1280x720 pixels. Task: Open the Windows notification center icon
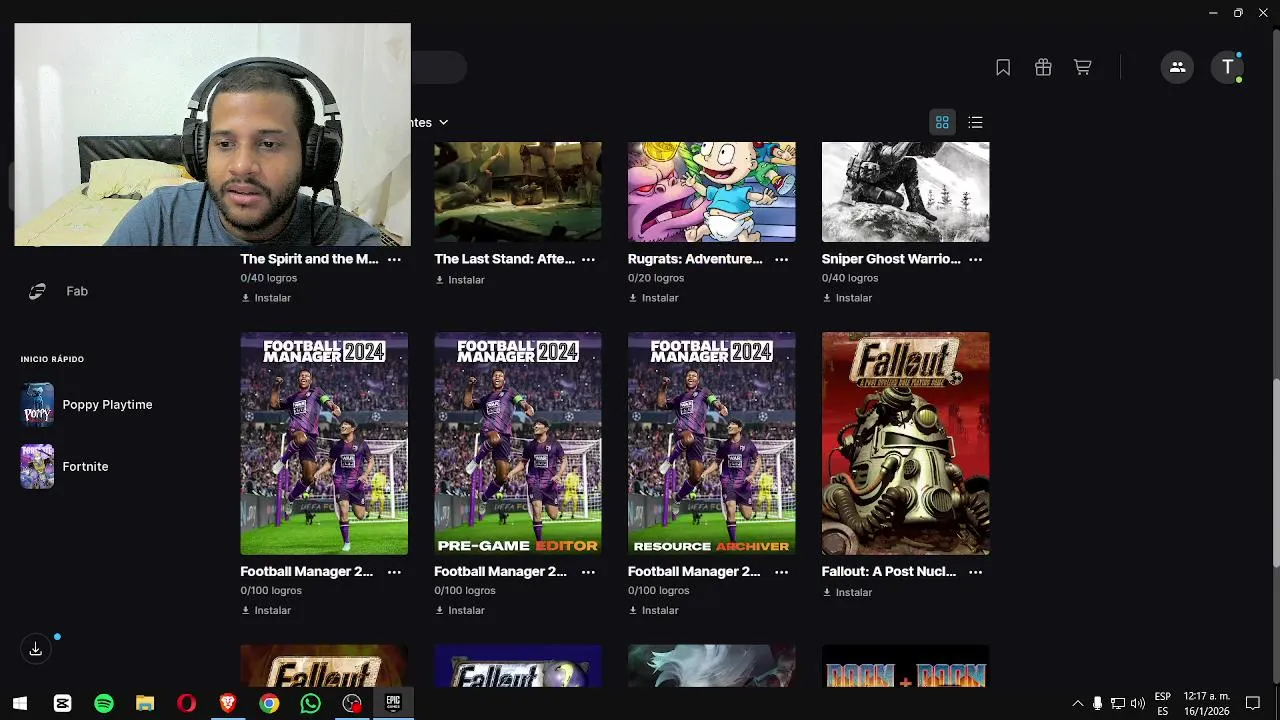pyautogui.click(x=1253, y=704)
